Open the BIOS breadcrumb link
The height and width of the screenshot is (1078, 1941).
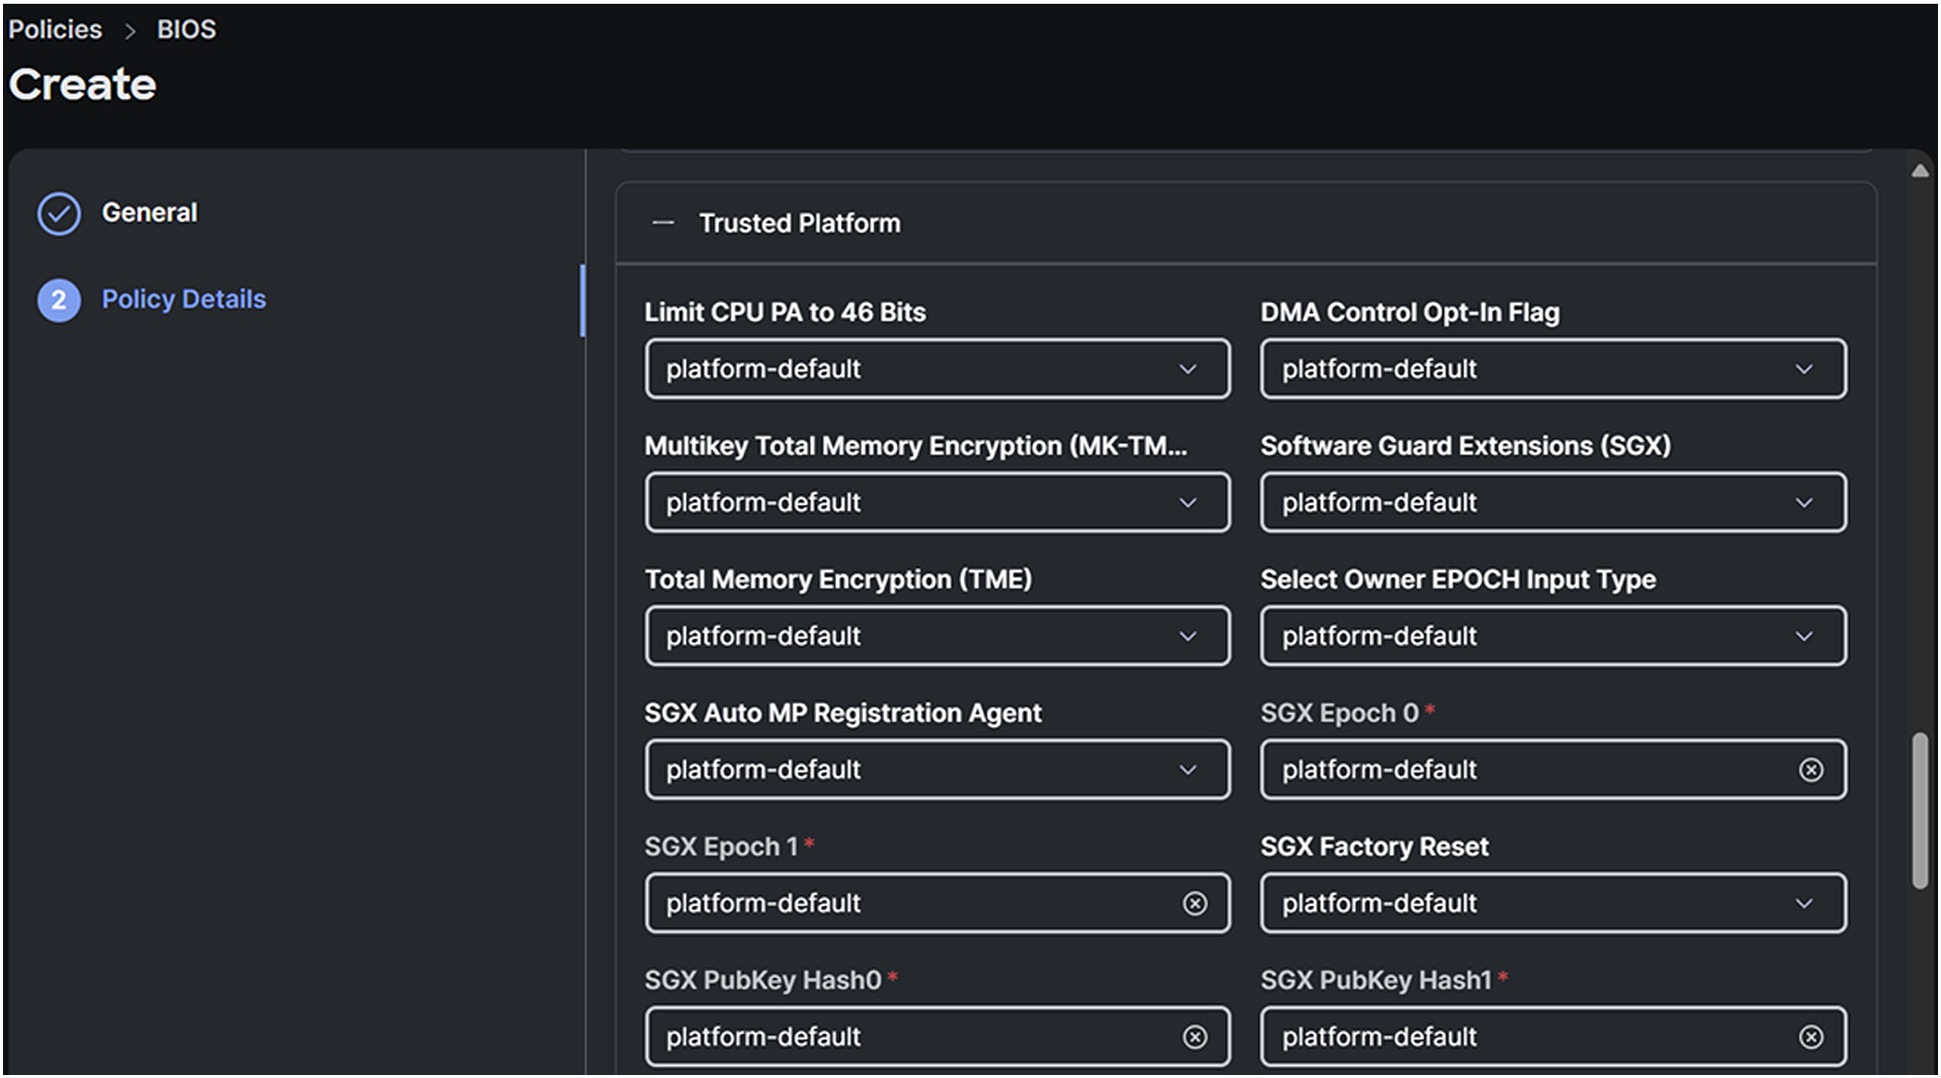click(x=186, y=29)
